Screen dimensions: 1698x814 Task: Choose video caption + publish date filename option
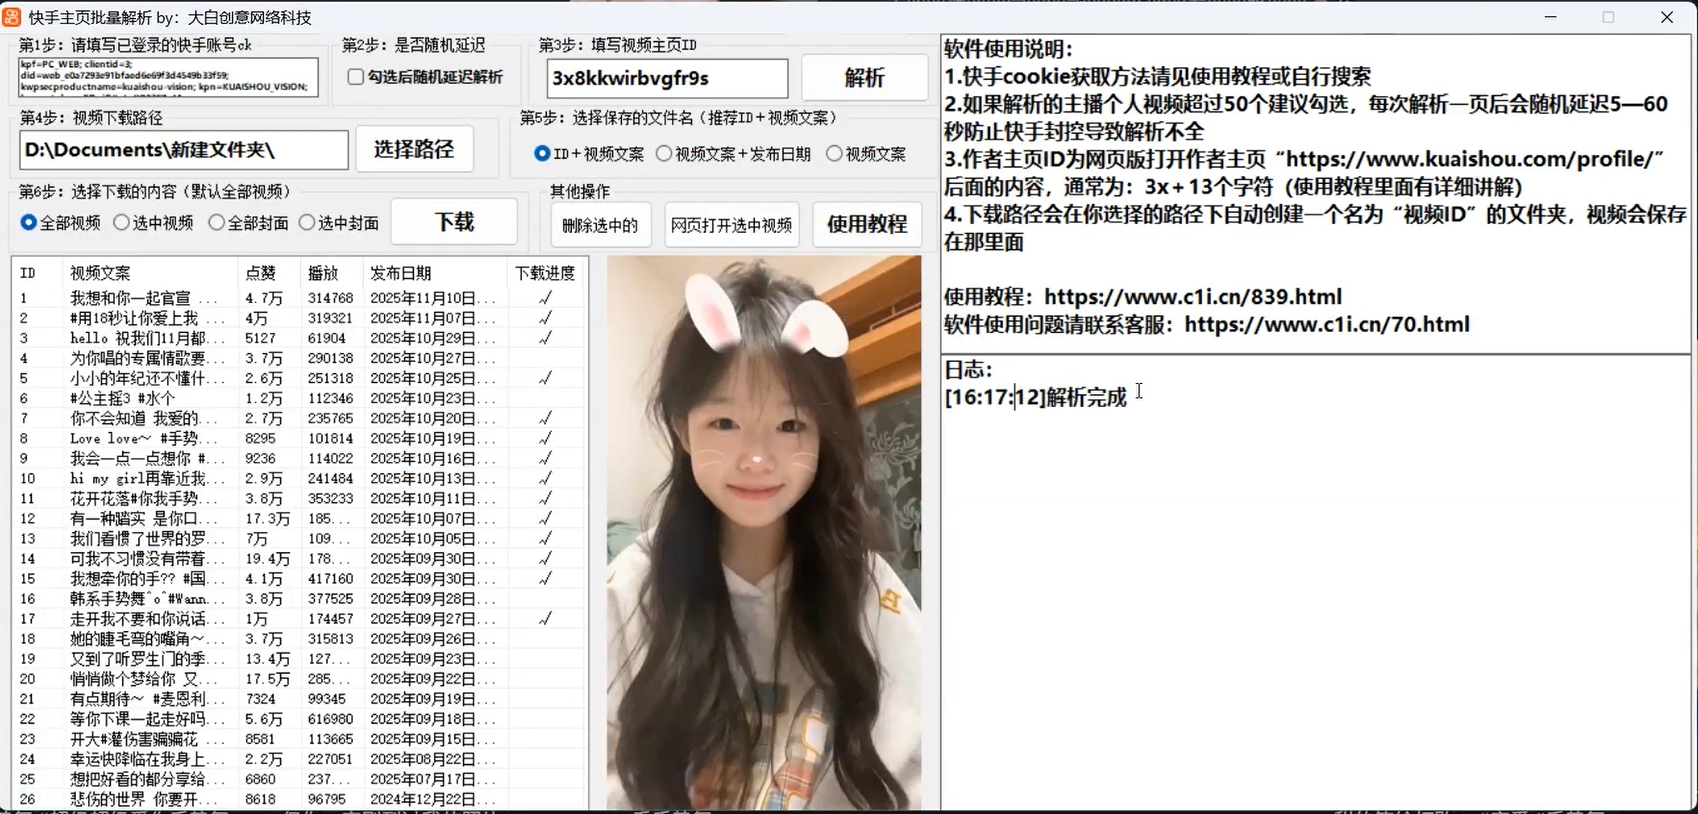point(664,153)
